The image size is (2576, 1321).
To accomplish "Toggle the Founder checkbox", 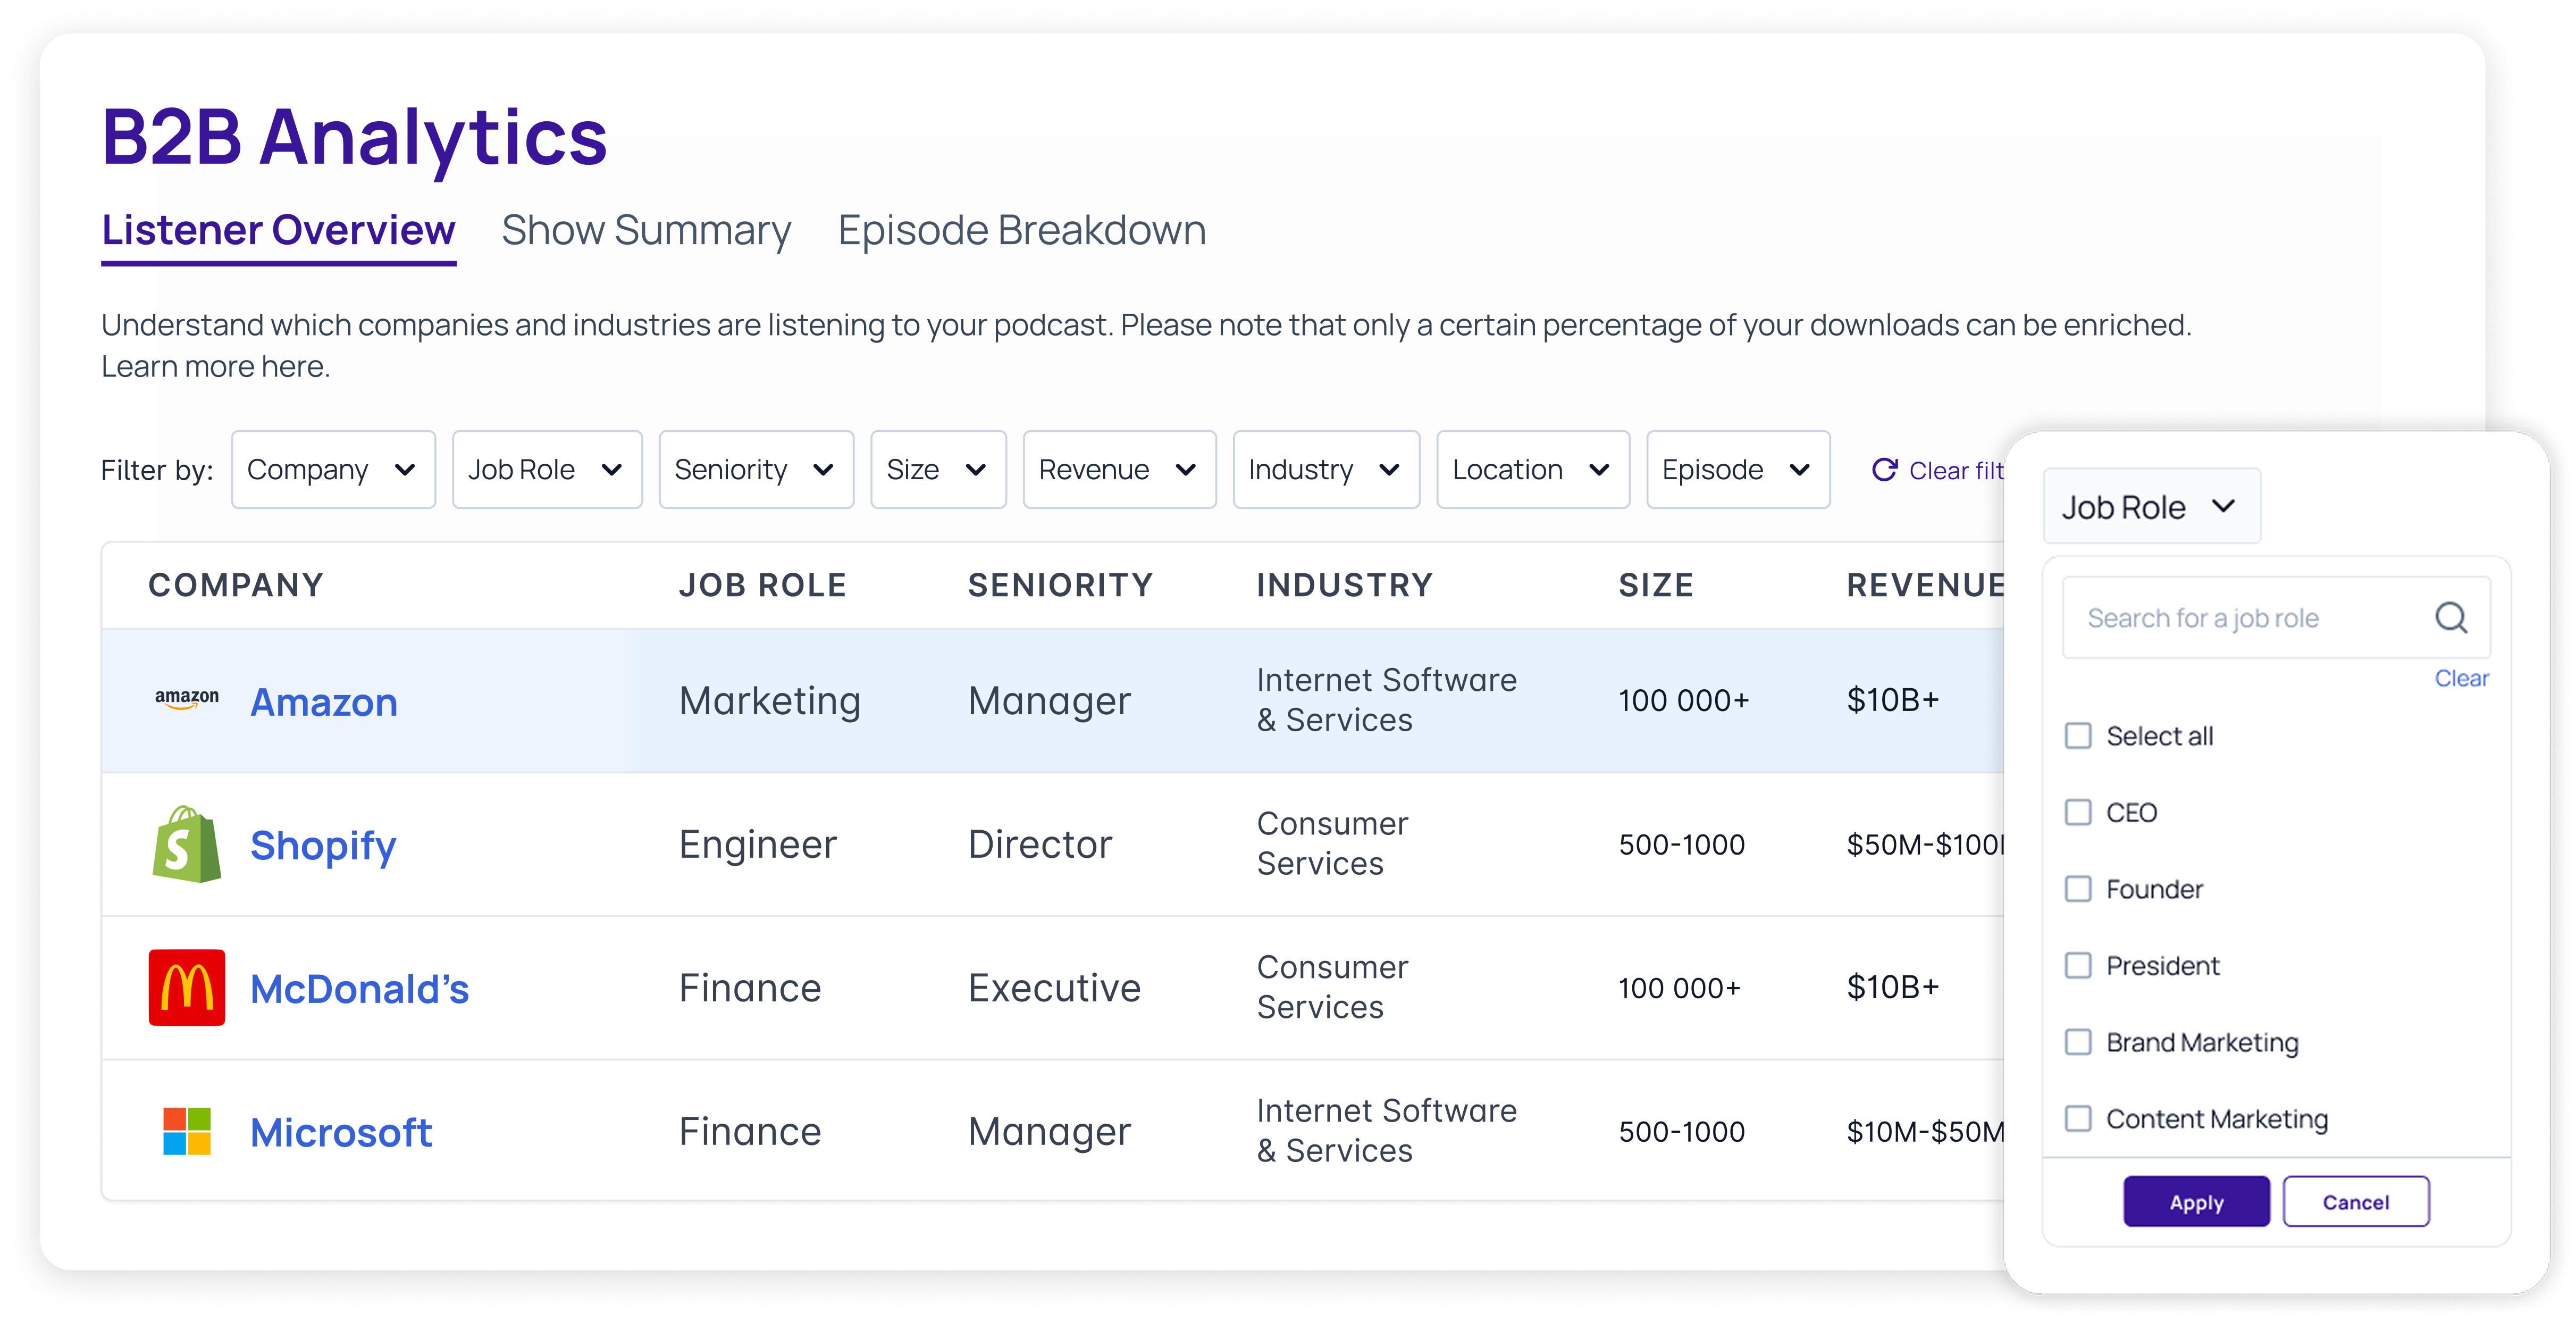I will point(2078,889).
